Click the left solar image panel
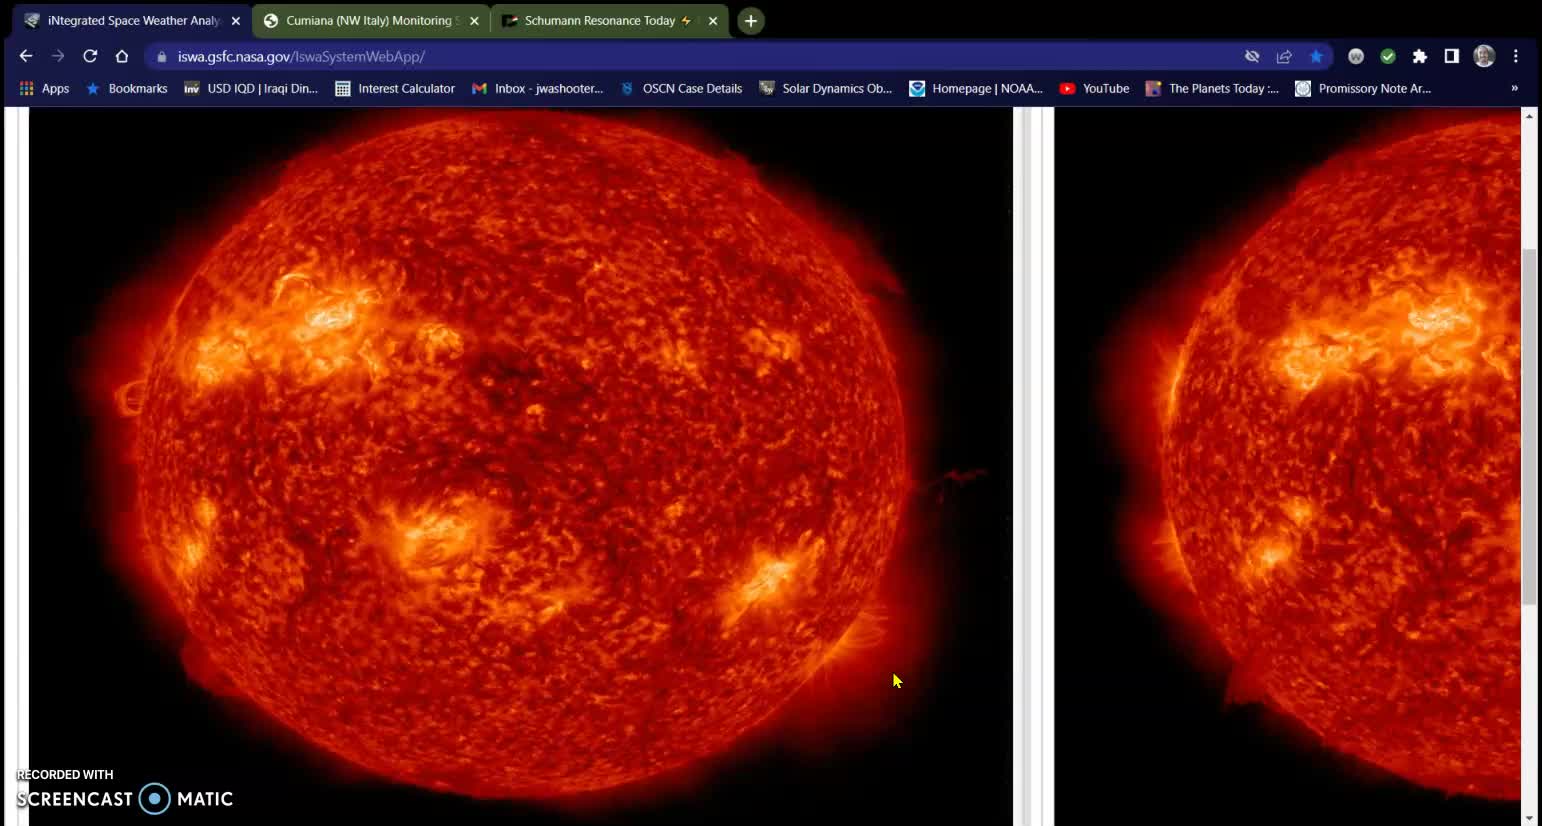This screenshot has width=1542, height=826. (521, 466)
